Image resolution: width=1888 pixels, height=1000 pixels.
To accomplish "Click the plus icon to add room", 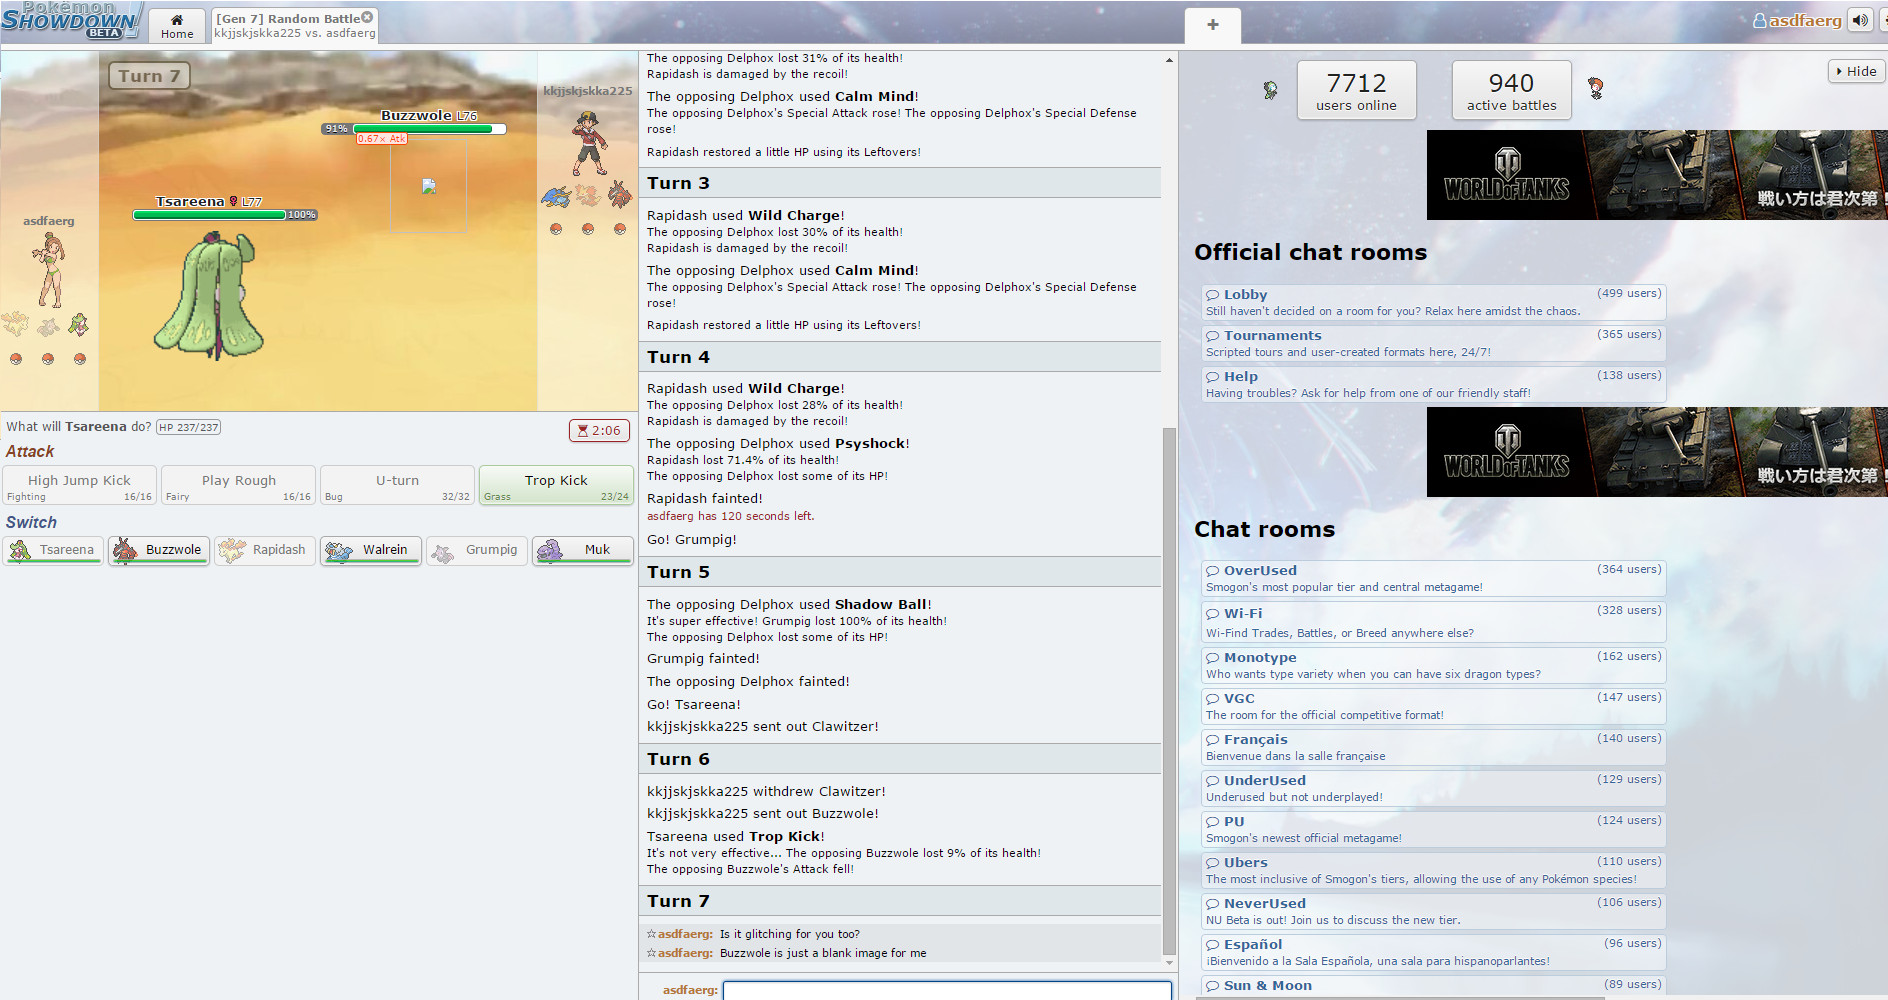I will pos(1212,25).
